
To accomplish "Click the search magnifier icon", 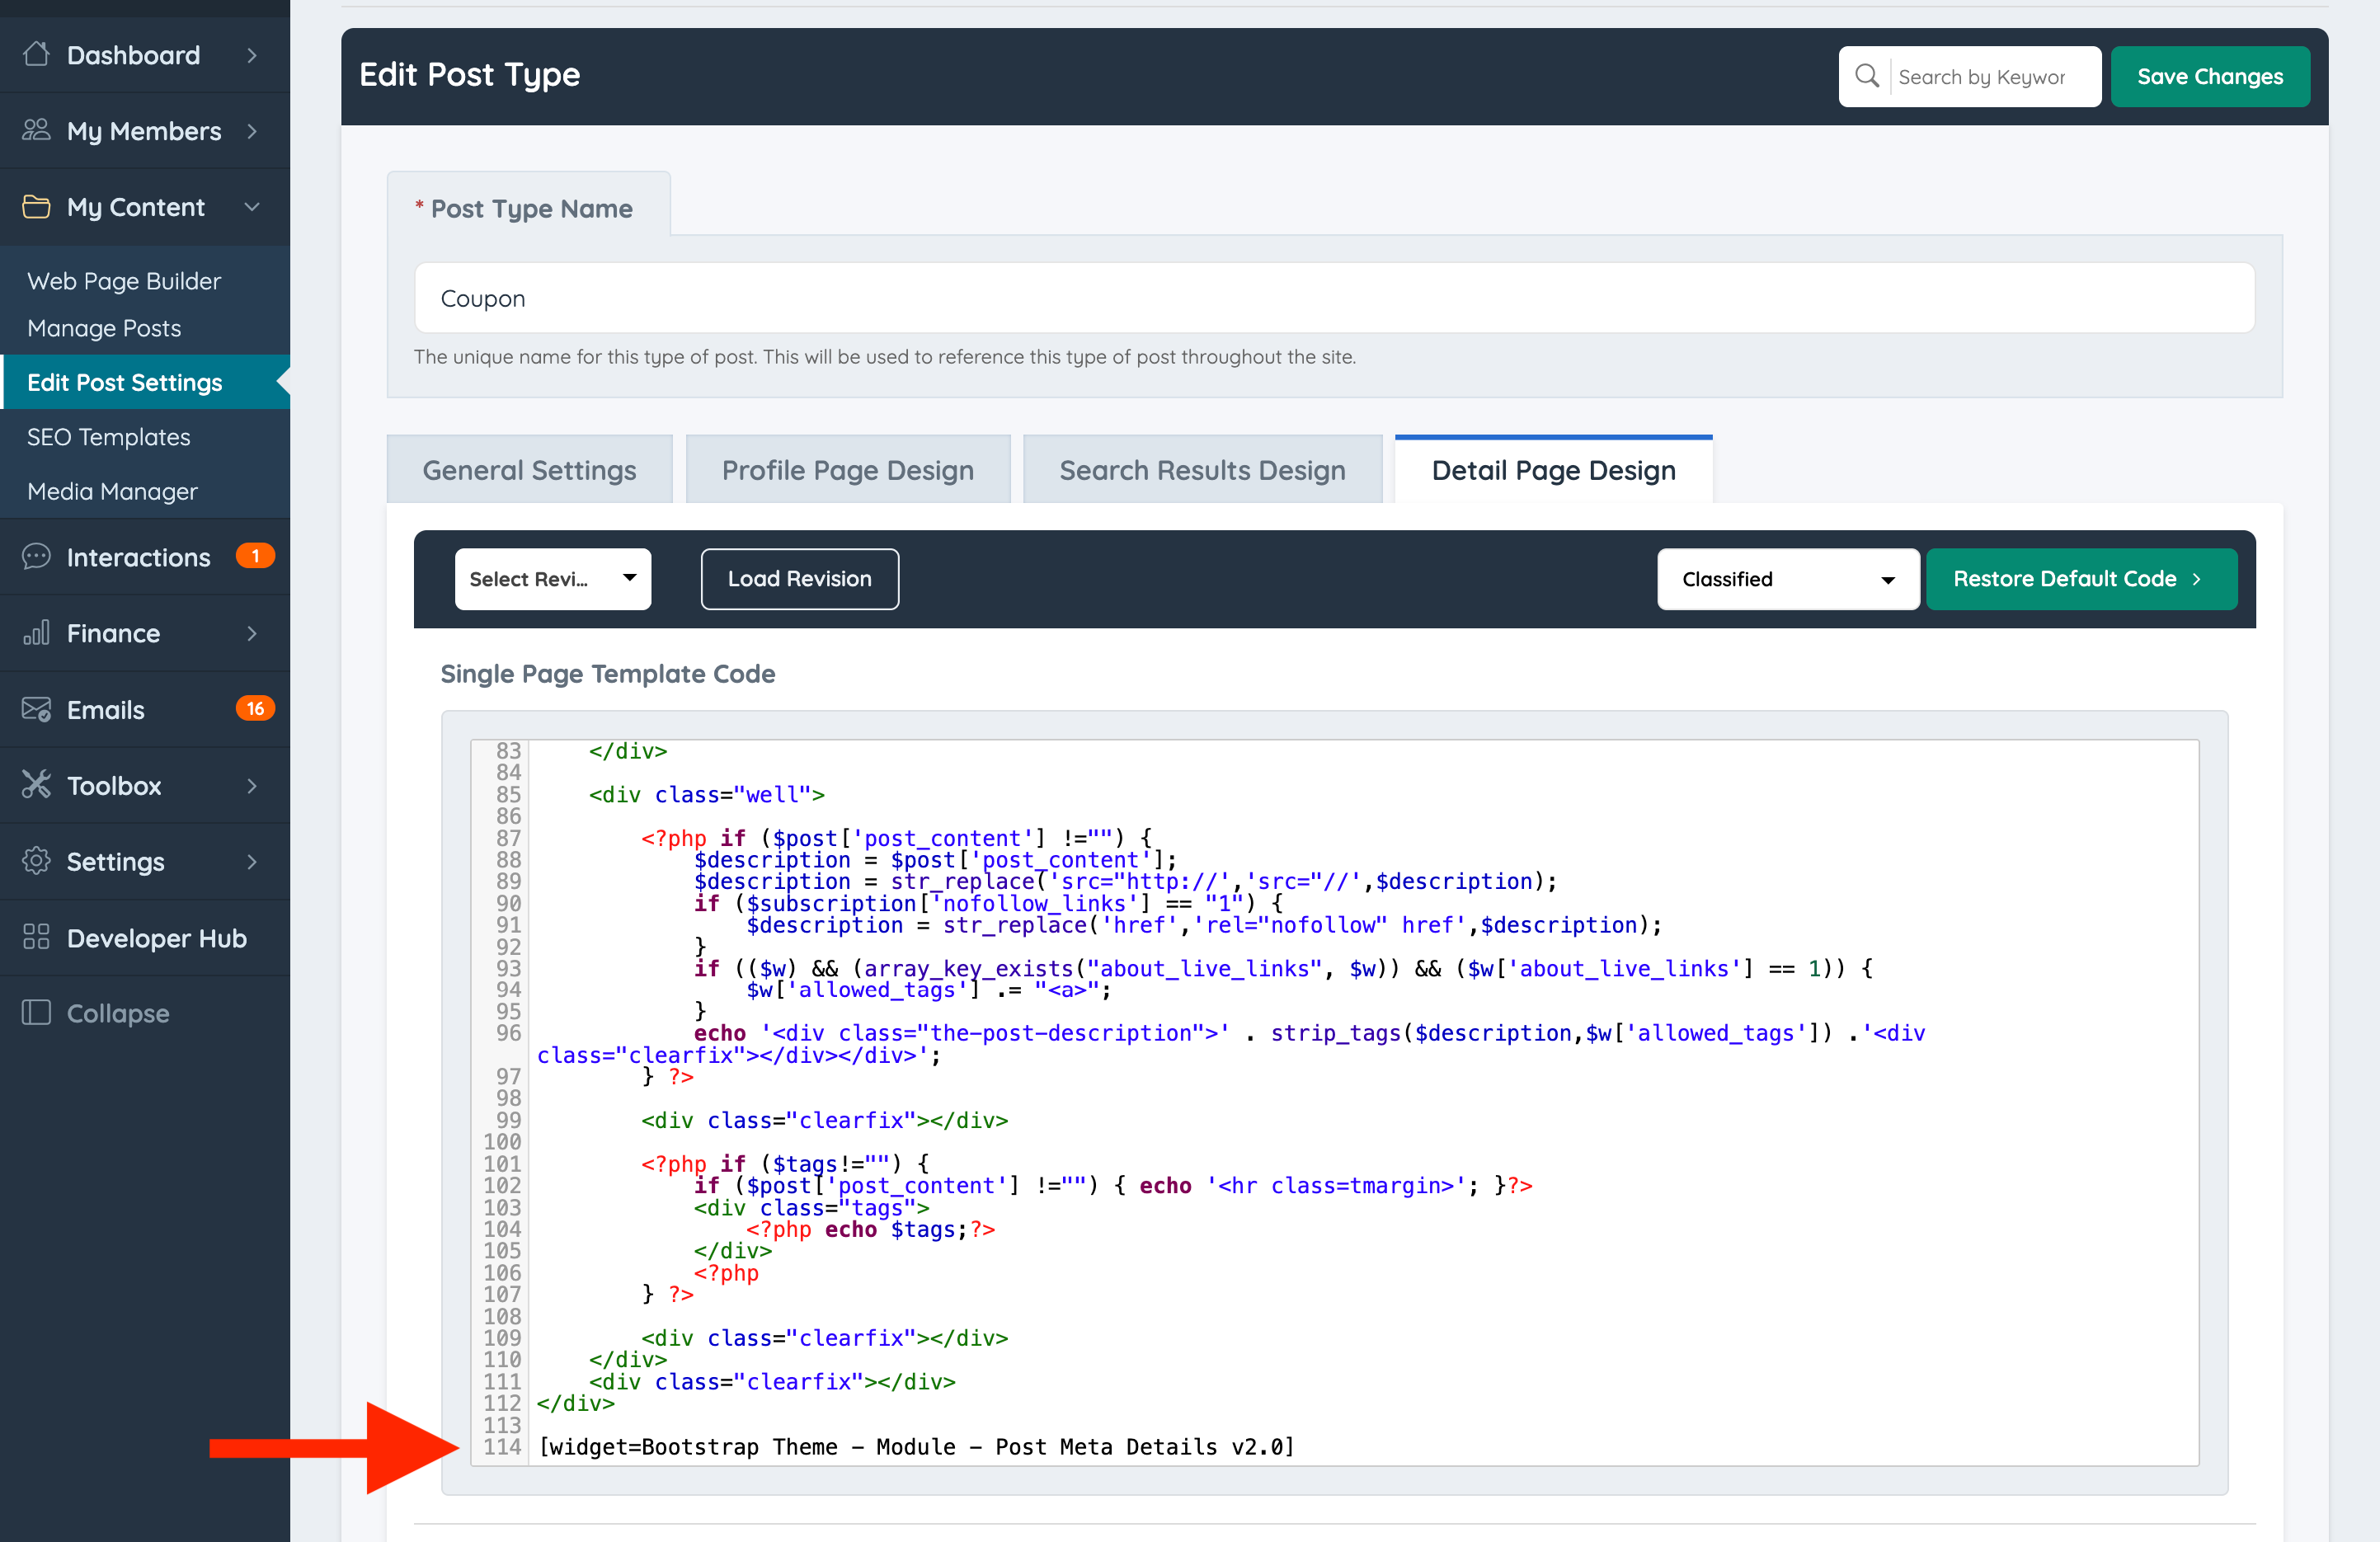I will [1866, 76].
